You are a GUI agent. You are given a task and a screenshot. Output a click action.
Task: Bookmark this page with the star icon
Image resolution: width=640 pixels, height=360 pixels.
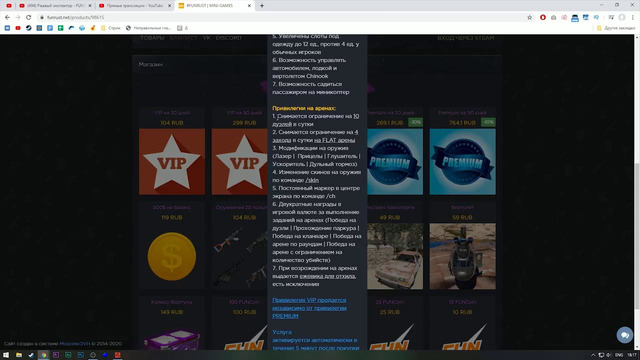coord(529,17)
